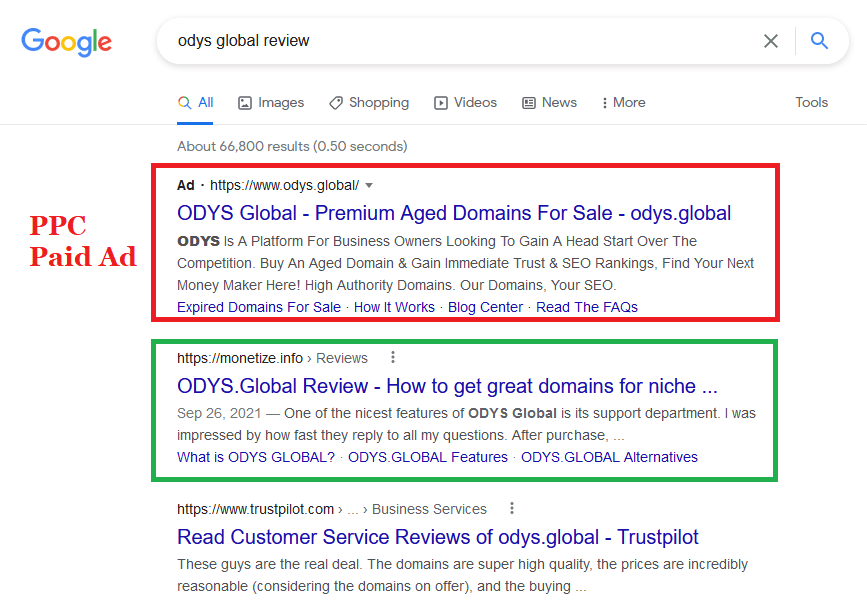The image size is (867, 615).
Task: Open the ODYS Global Premium Aged Domains ad
Action: (454, 213)
